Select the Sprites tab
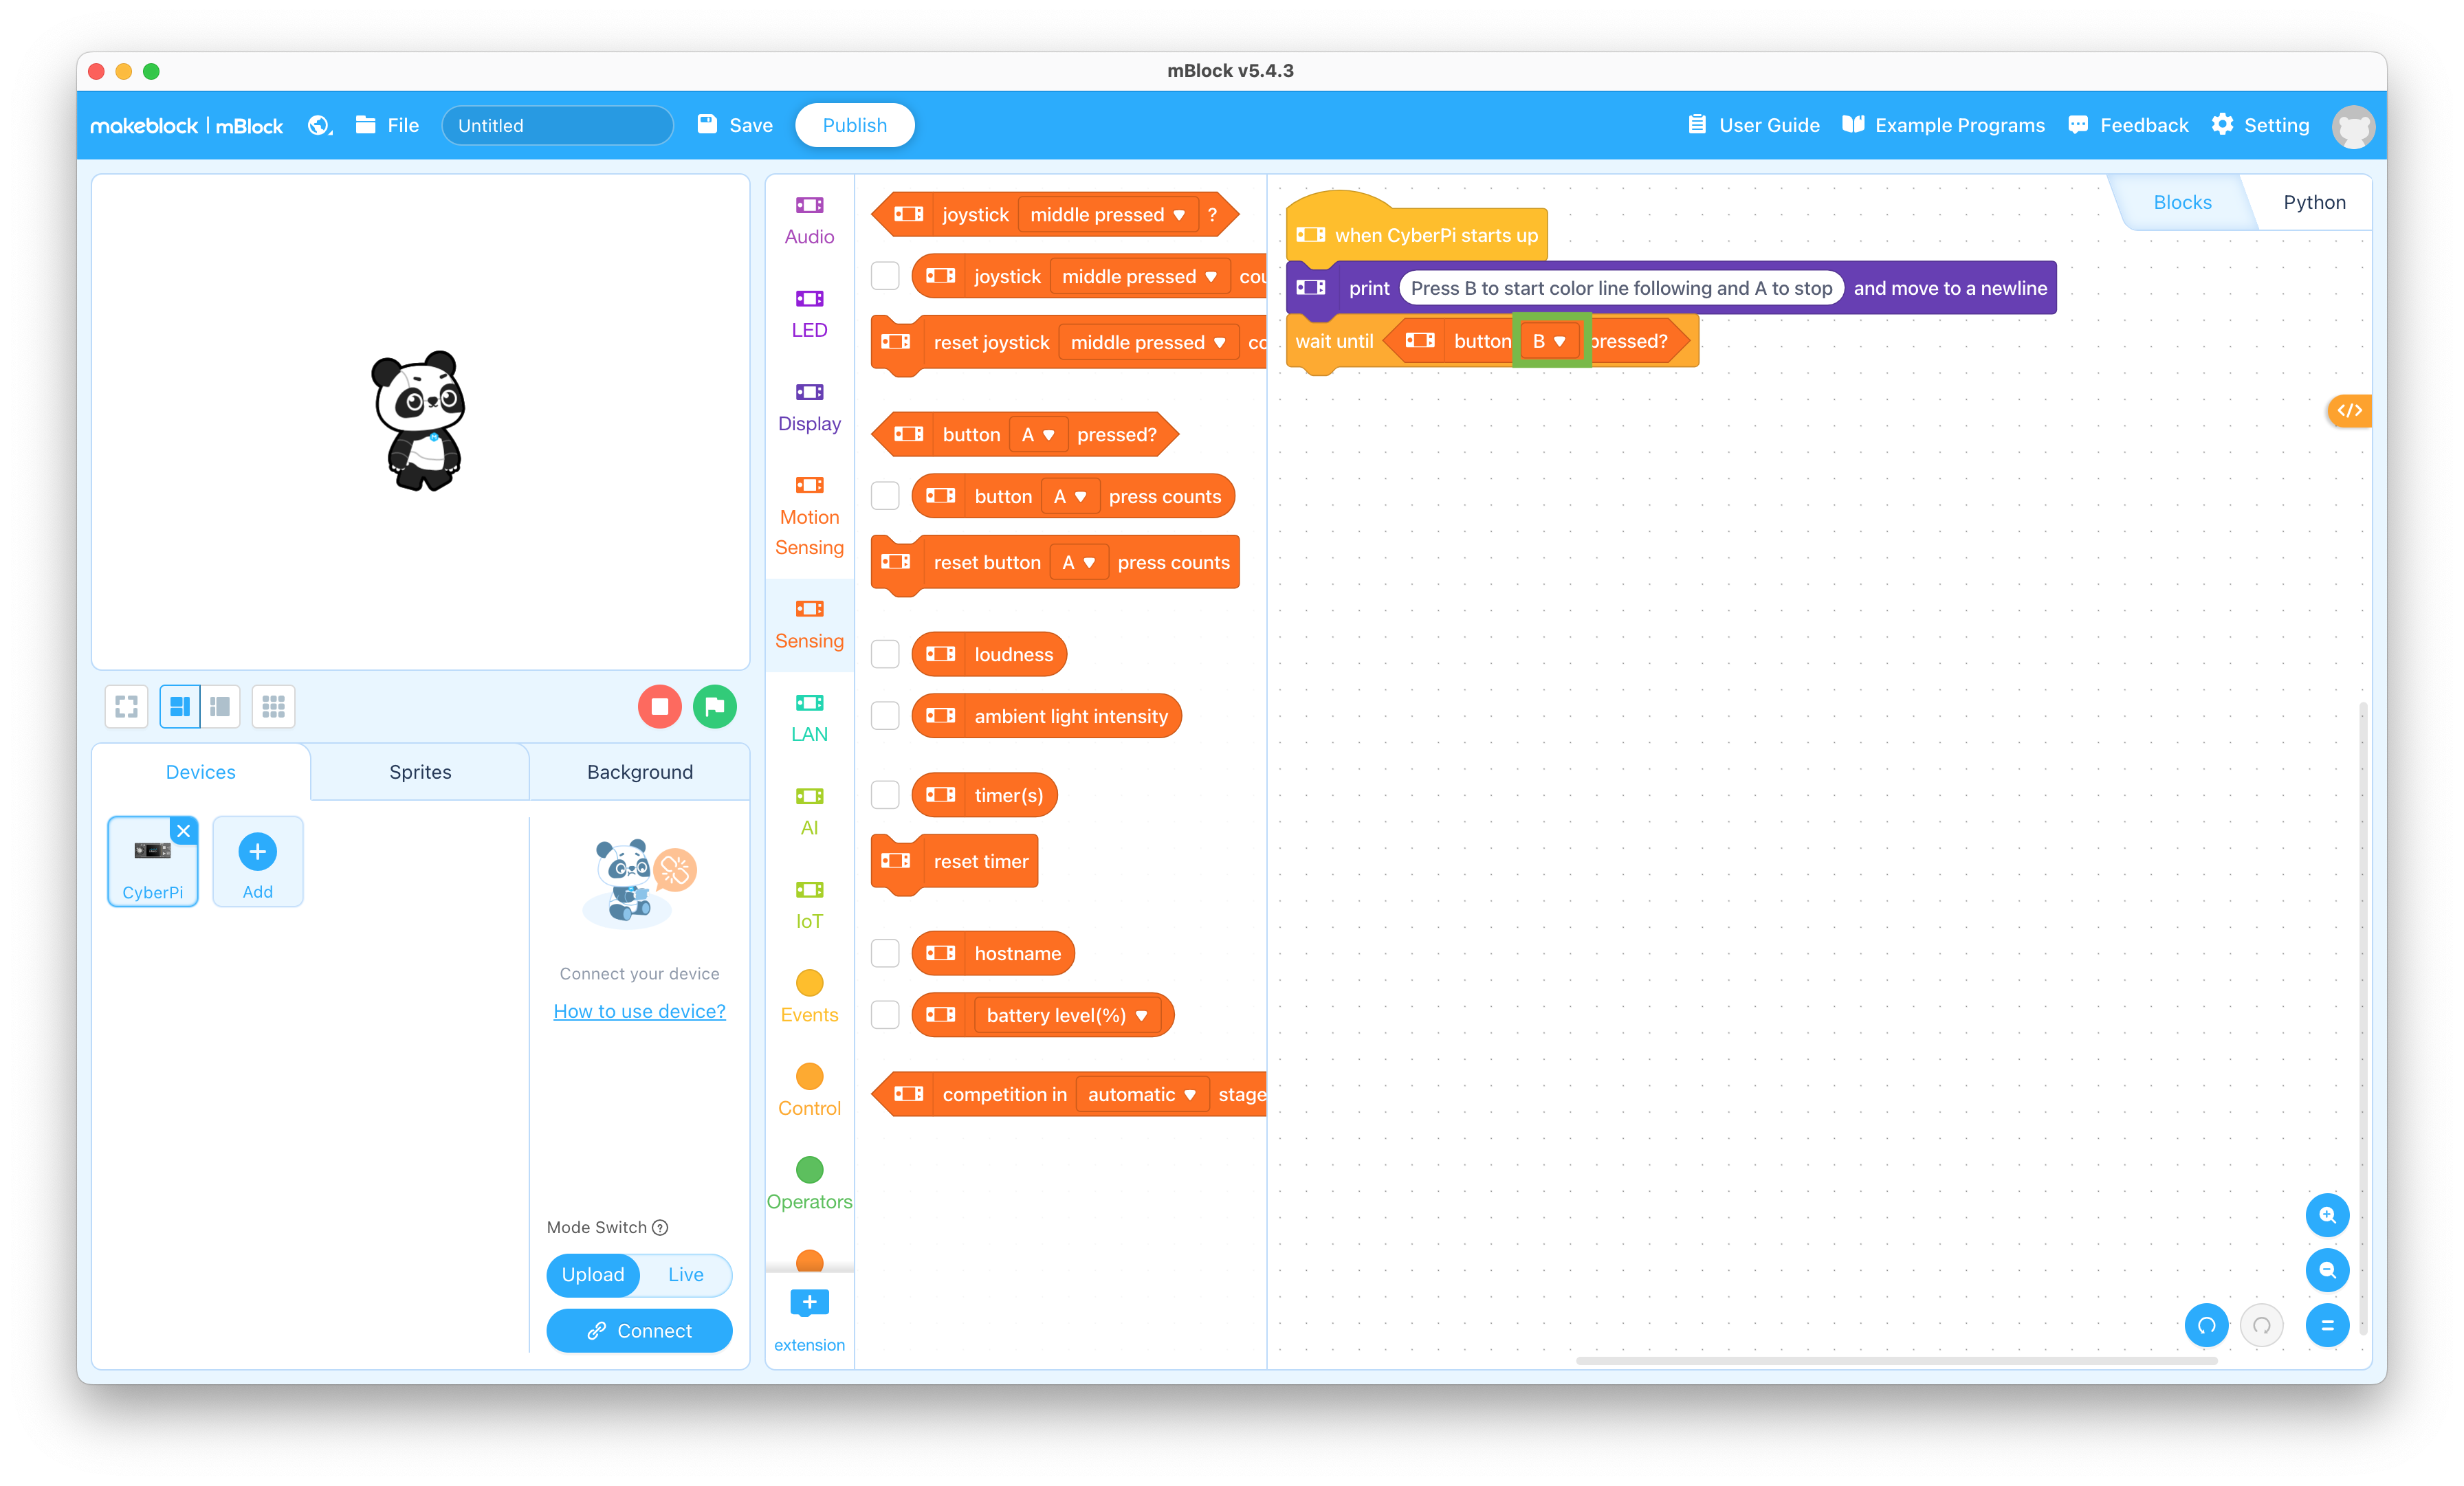The image size is (2464, 1486). (419, 772)
